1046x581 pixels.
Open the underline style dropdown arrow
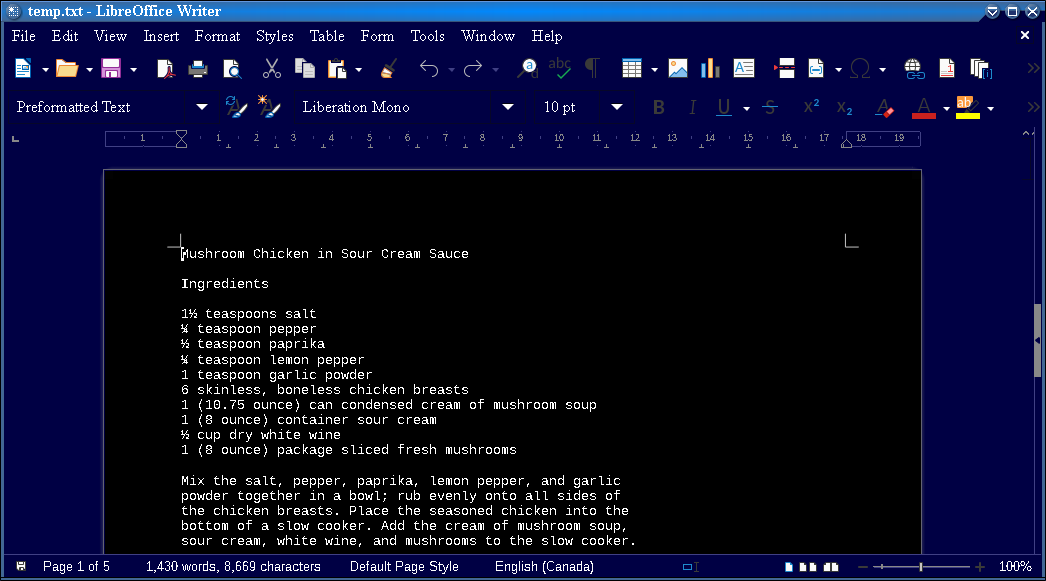click(746, 108)
